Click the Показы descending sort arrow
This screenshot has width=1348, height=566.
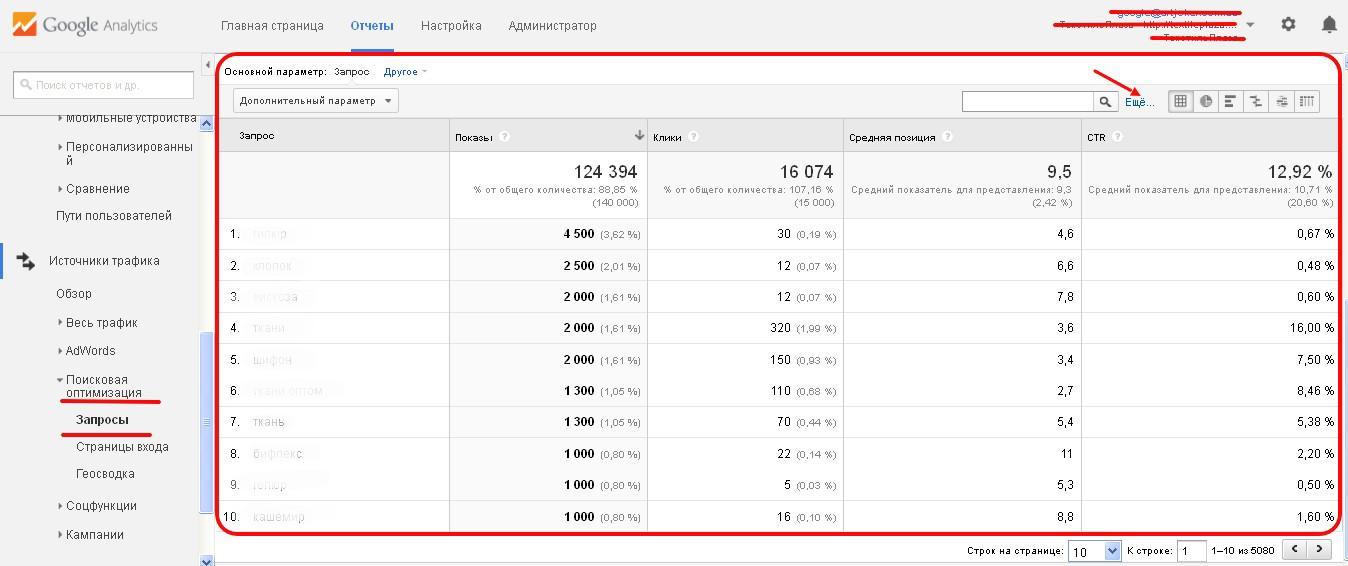(639, 135)
